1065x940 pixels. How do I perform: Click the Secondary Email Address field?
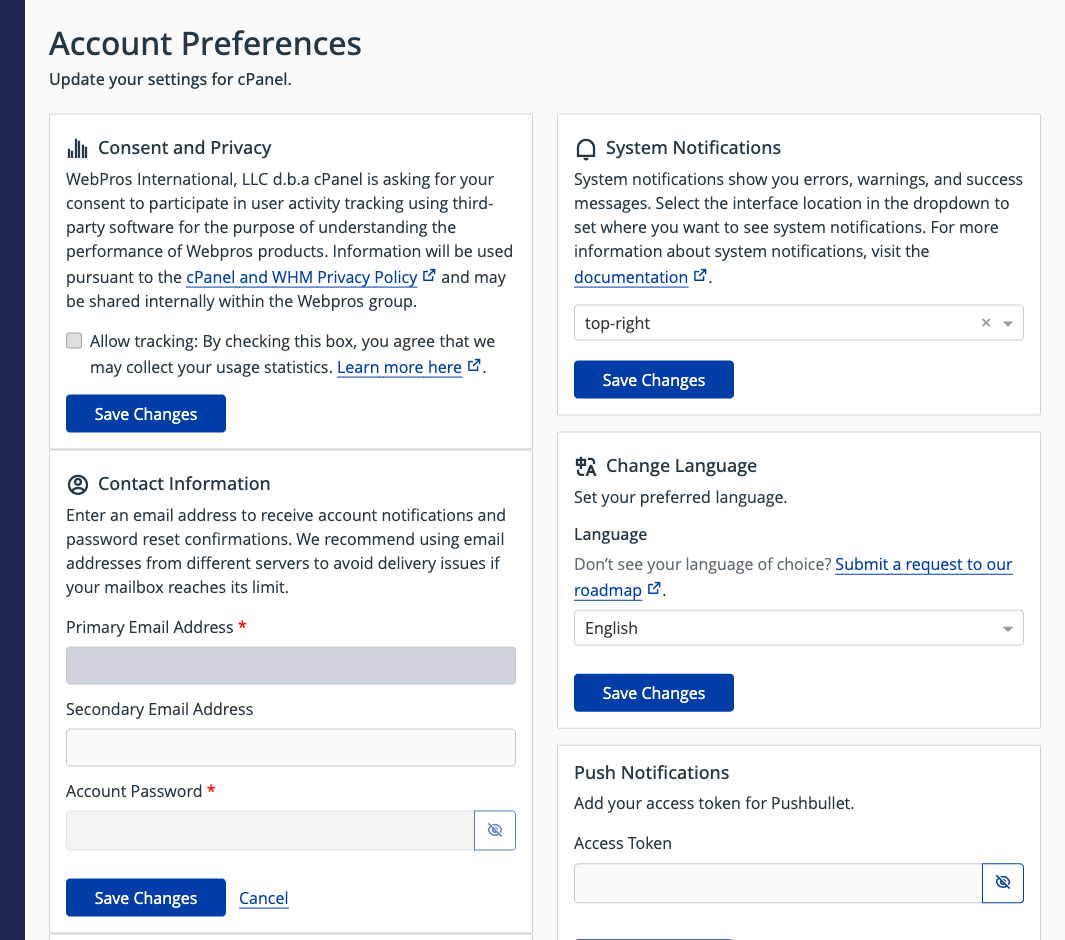click(x=291, y=748)
